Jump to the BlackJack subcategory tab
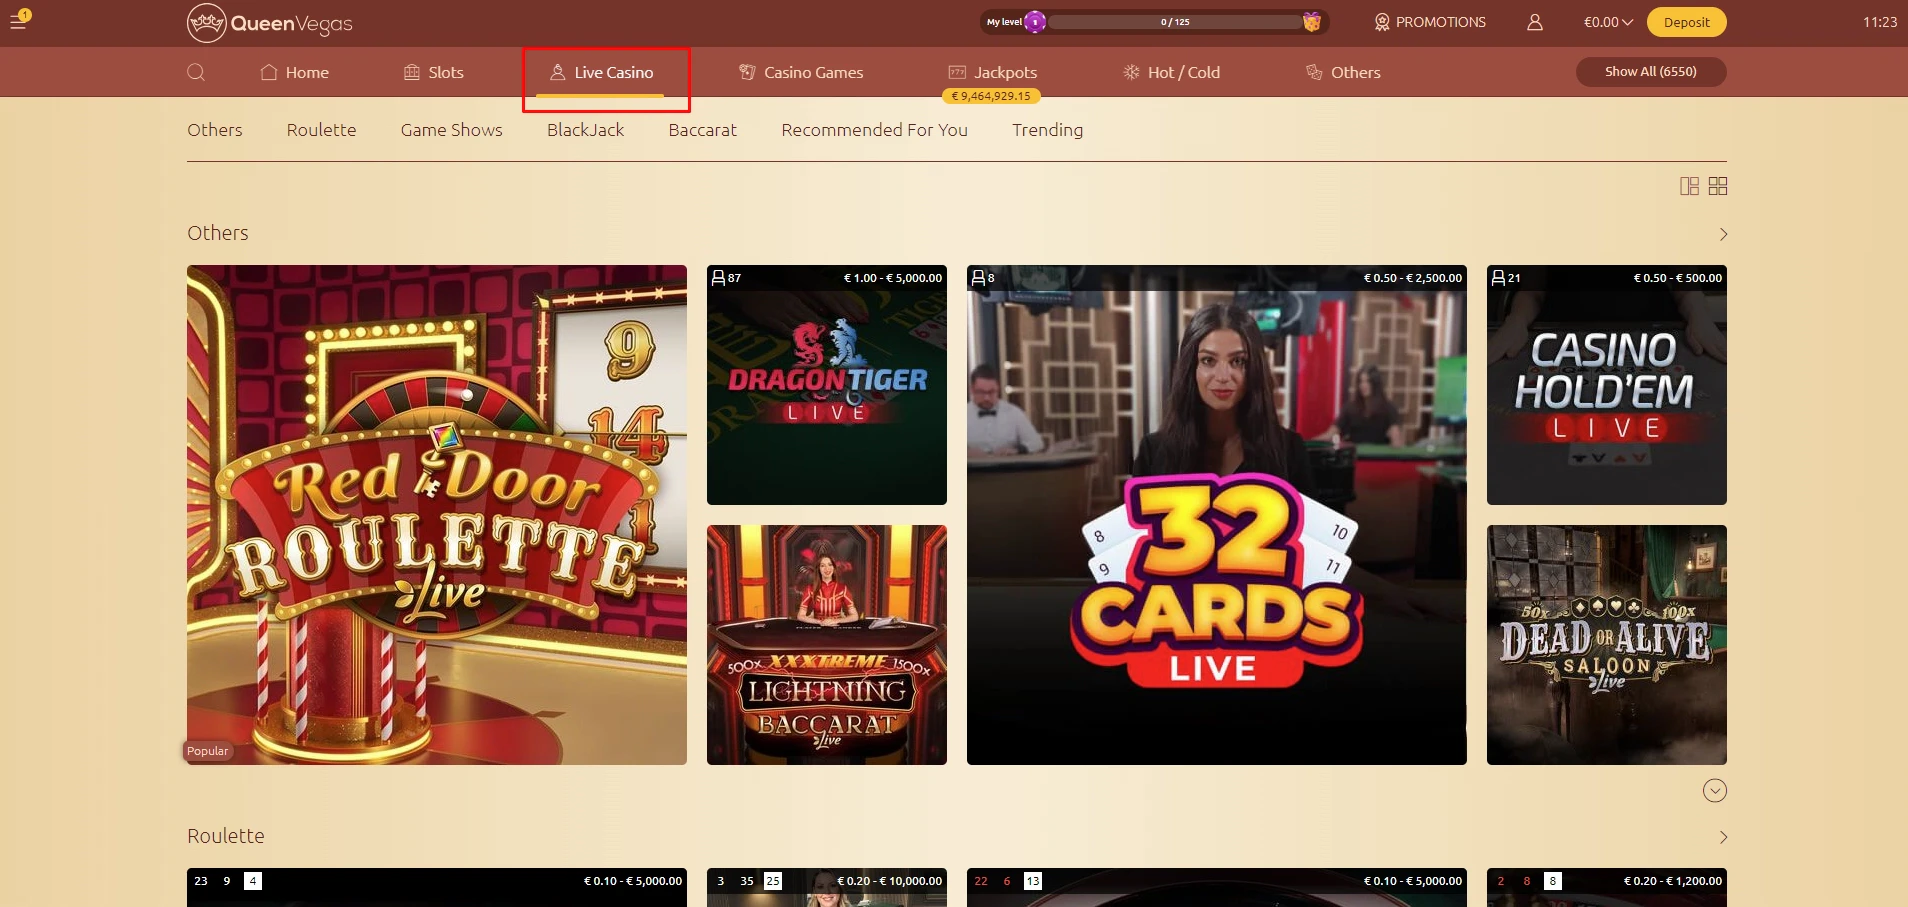The width and height of the screenshot is (1908, 907). pos(585,130)
